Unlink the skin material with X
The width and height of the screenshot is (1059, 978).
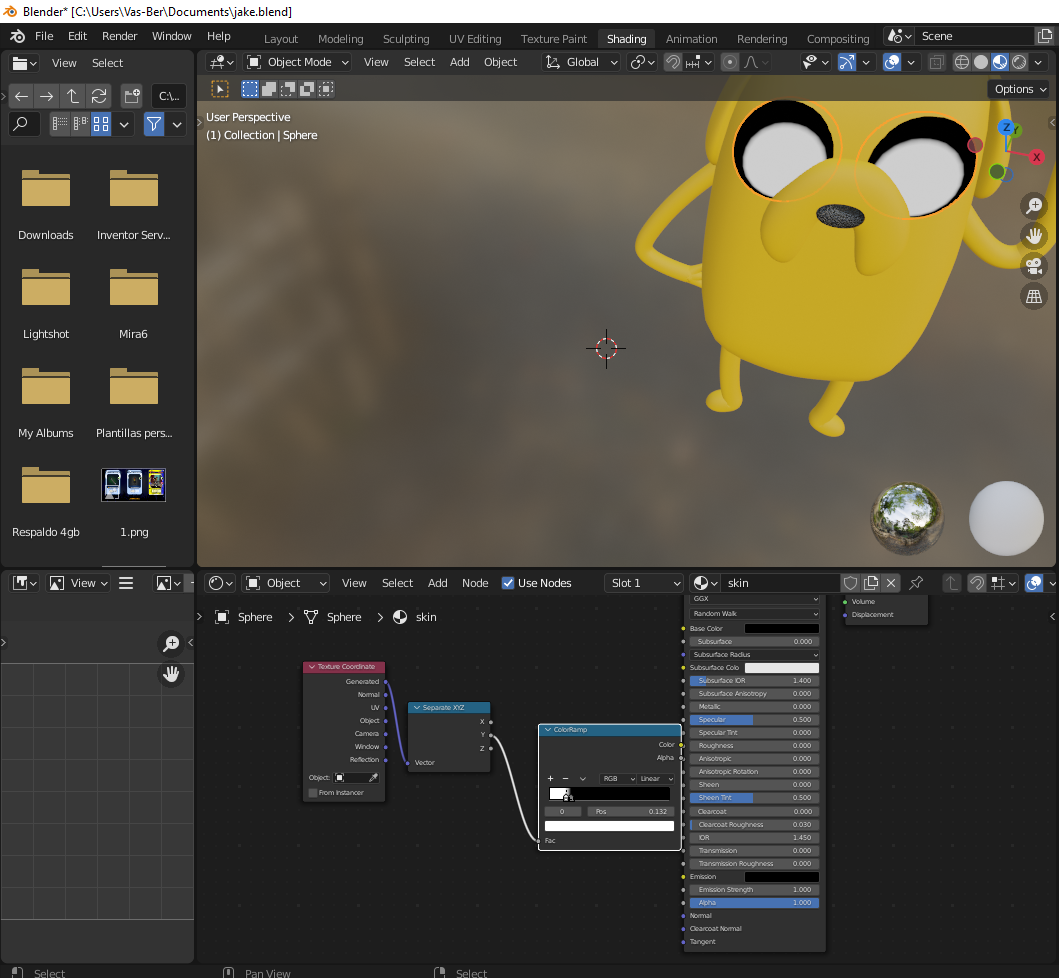coord(892,583)
